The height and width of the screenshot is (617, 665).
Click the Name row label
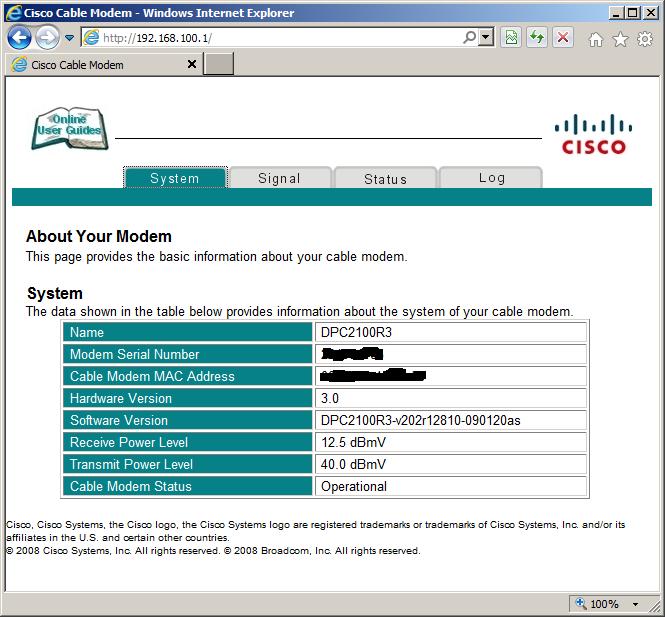(87, 332)
